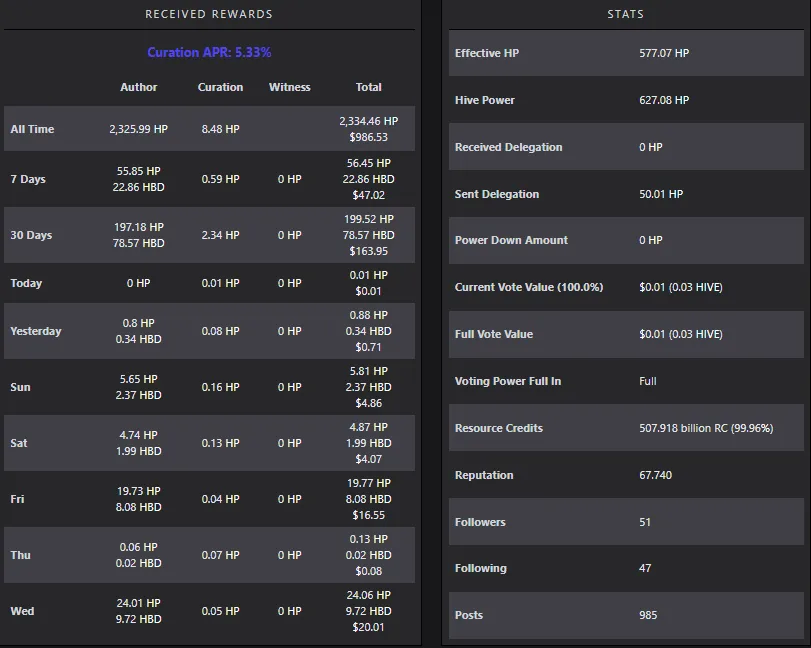
Task: Click the '$47.02' seven day total
Action: click(x=368, y=195)
